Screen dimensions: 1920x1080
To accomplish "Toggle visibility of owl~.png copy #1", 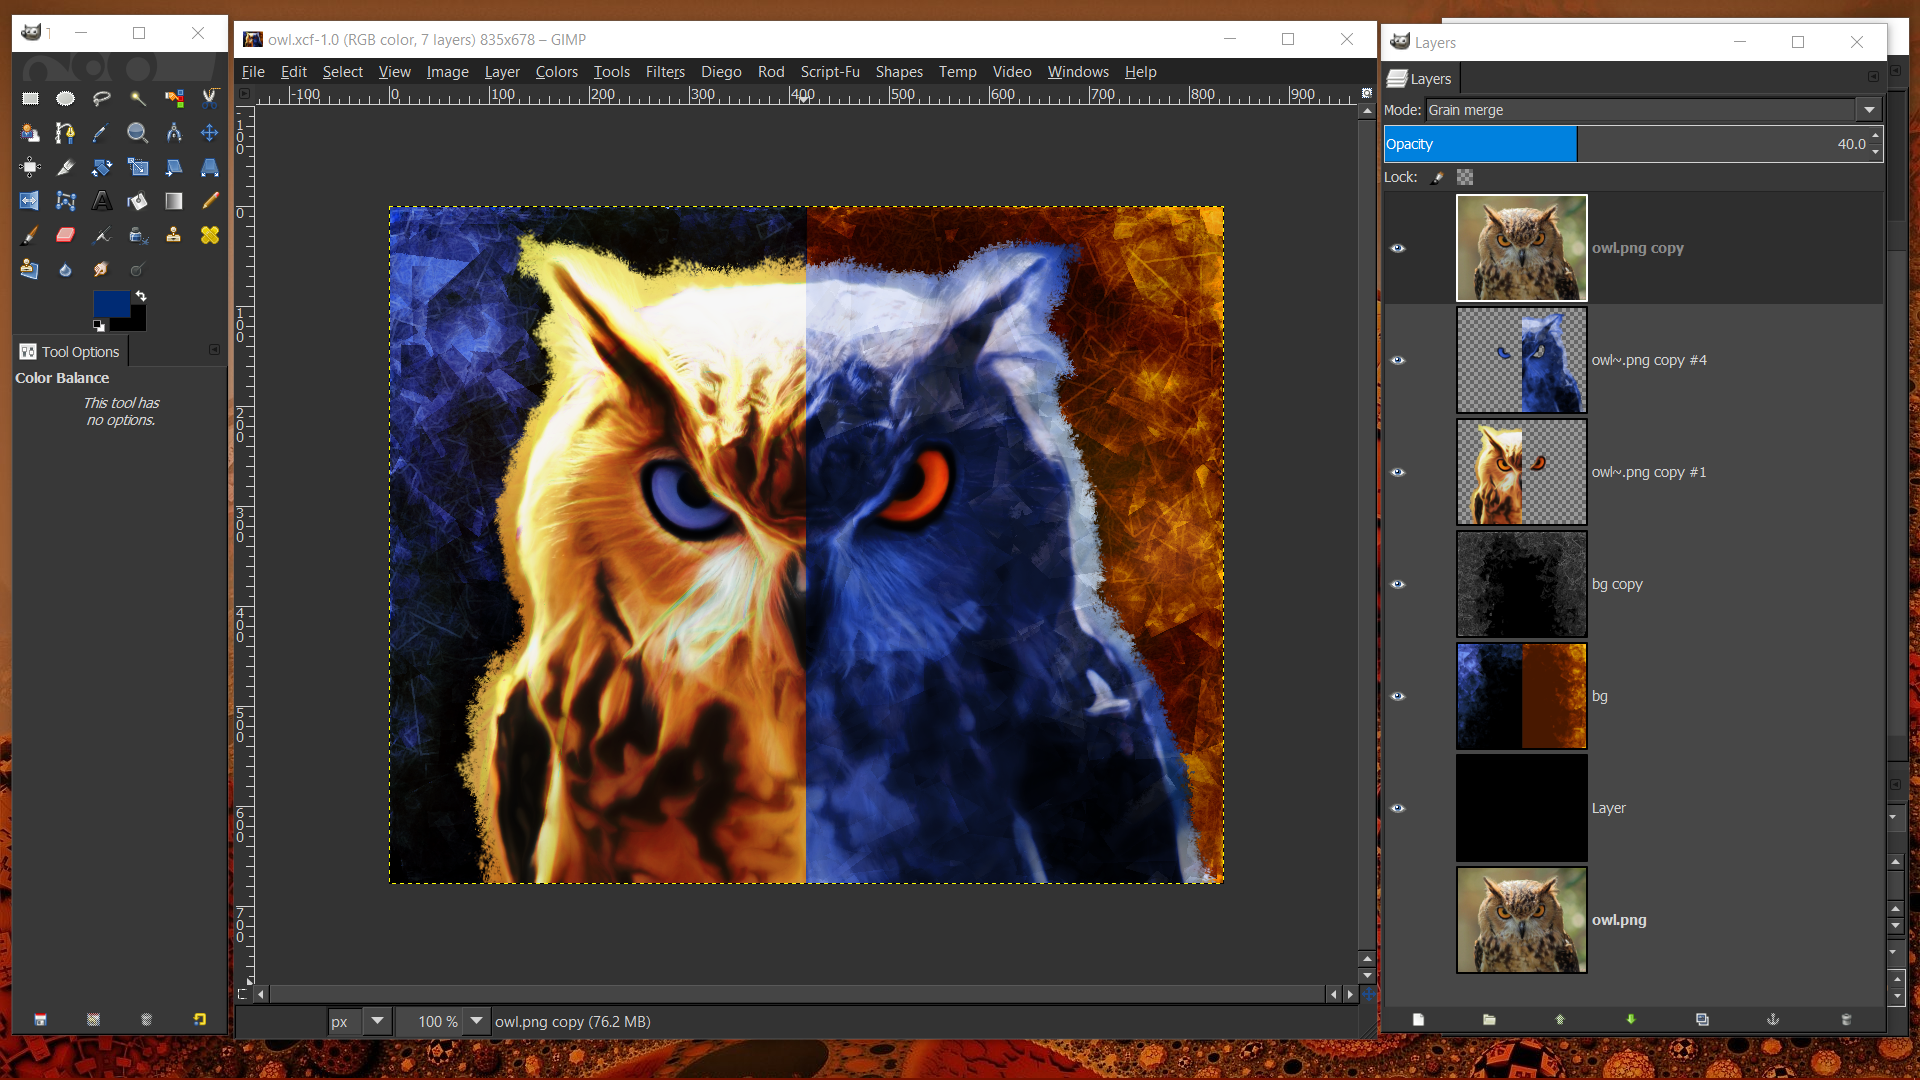I will 1398,472.
